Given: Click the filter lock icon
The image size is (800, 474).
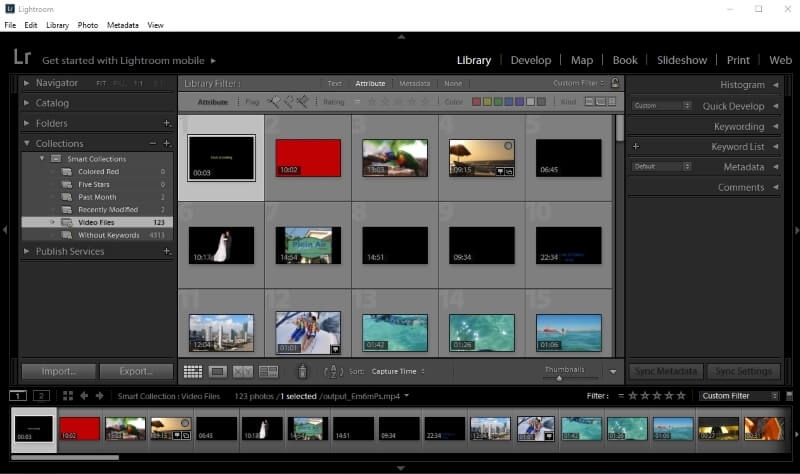Looking at the screenshot, I should 615,83.
